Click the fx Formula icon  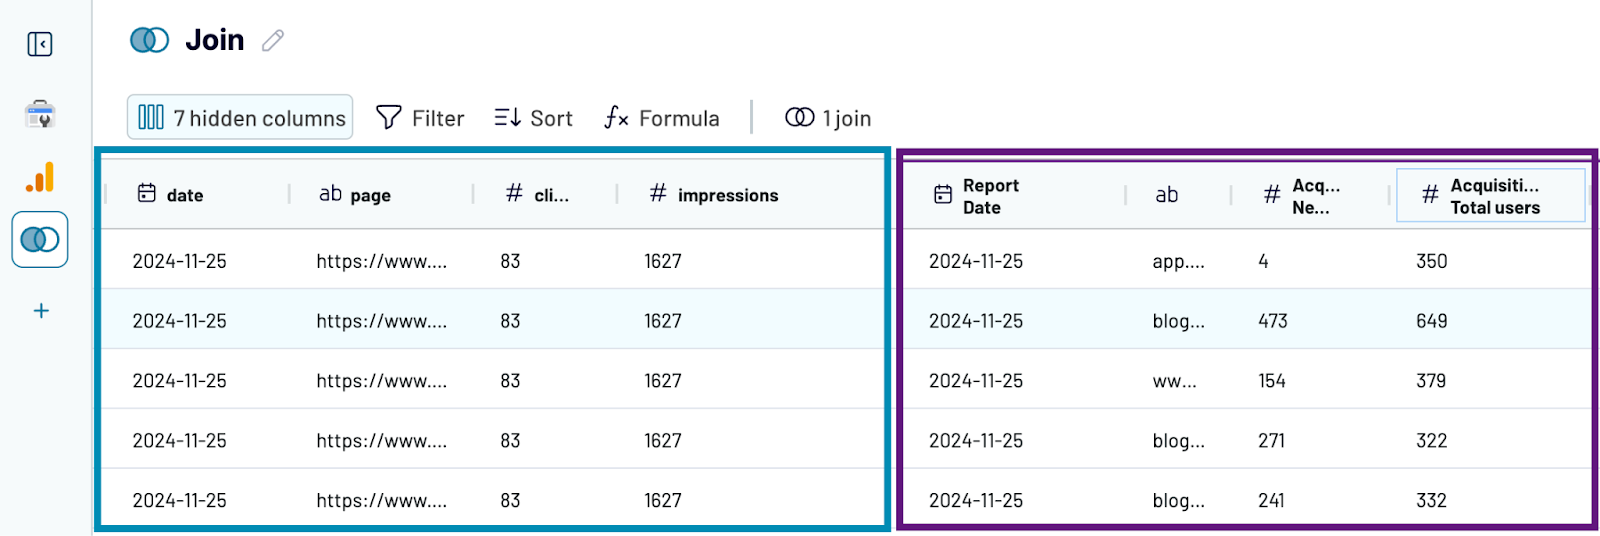616,118
